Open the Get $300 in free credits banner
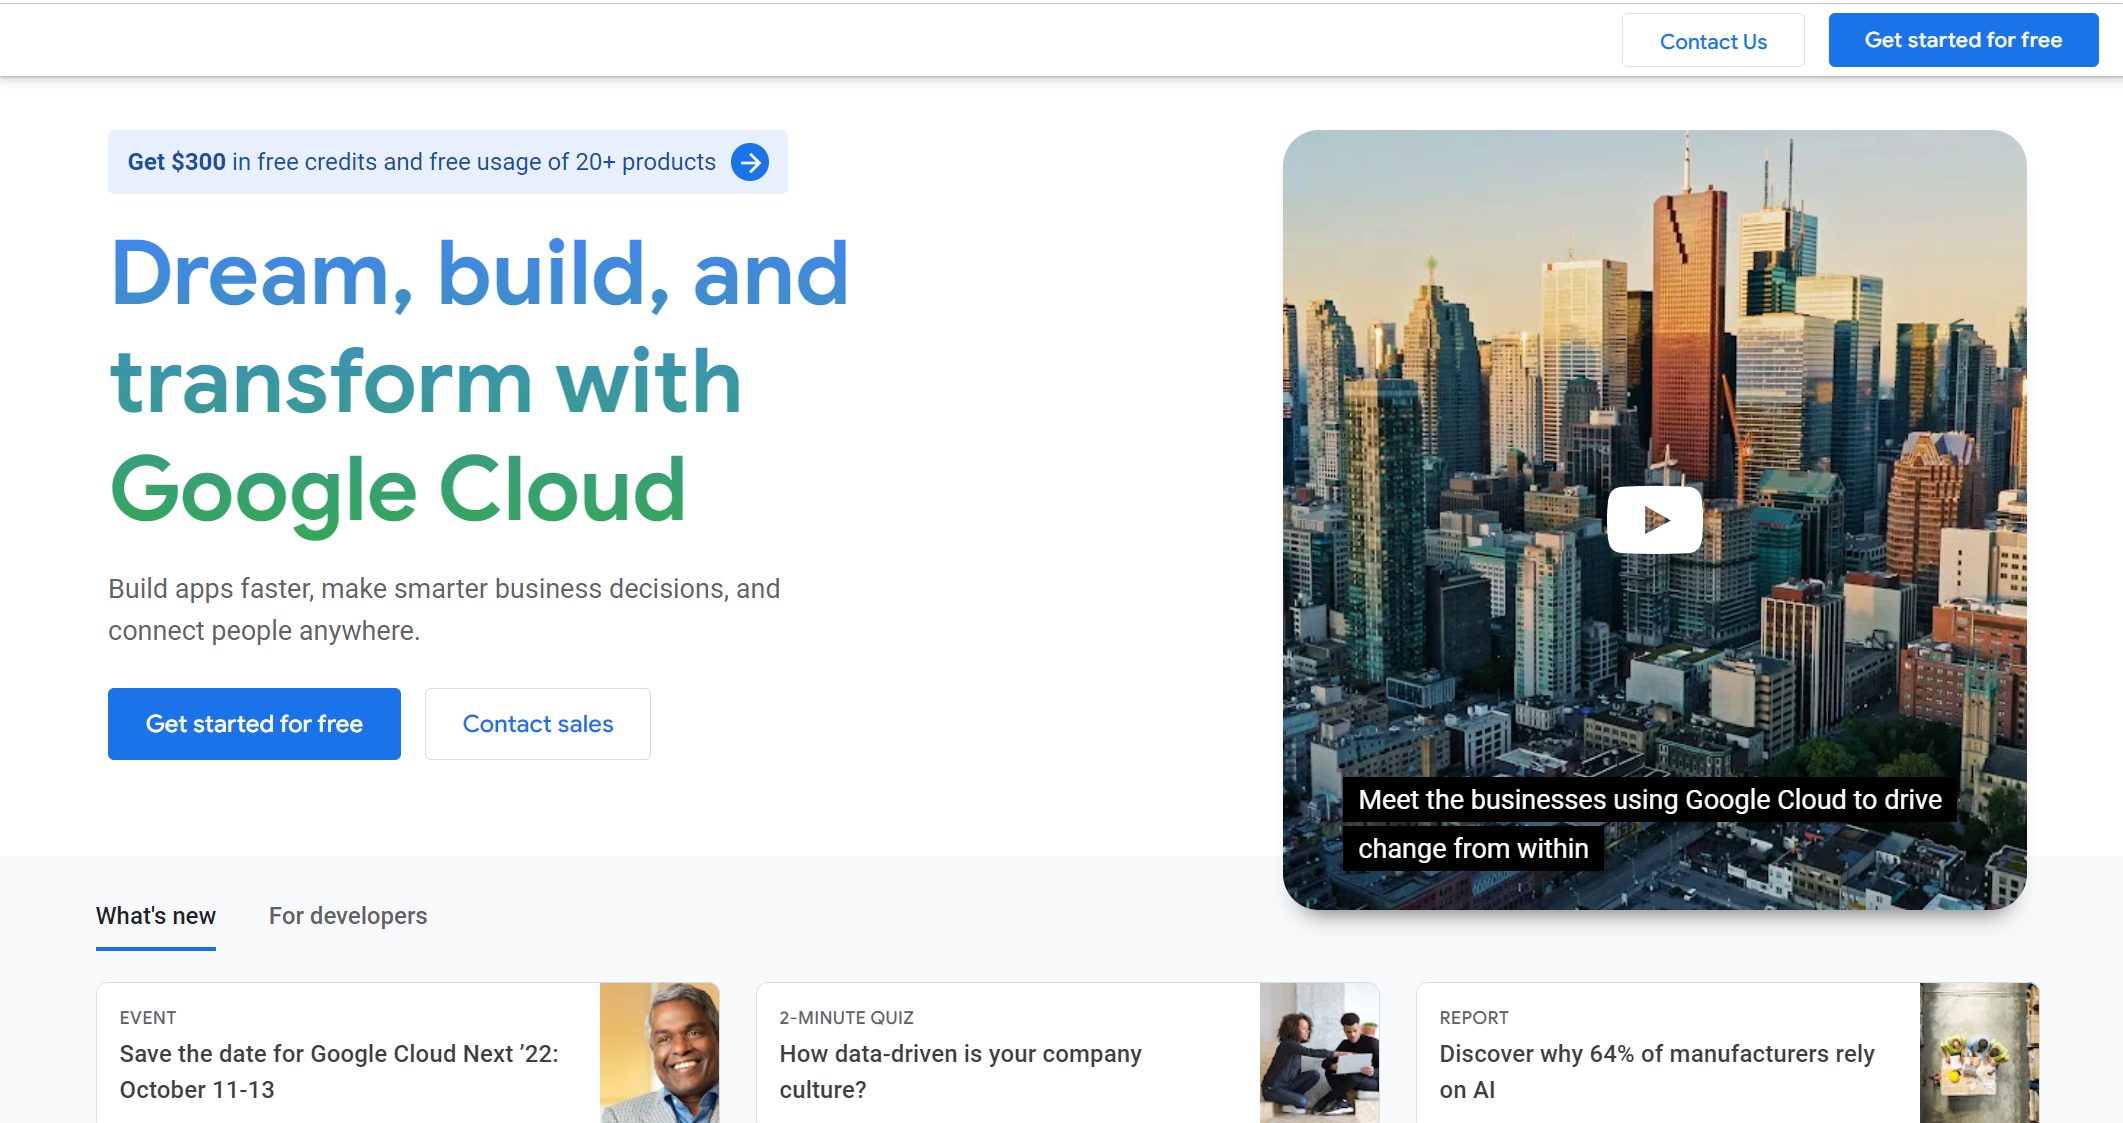This screenshot has height=1123, width=2123. [x=447, y=162]
